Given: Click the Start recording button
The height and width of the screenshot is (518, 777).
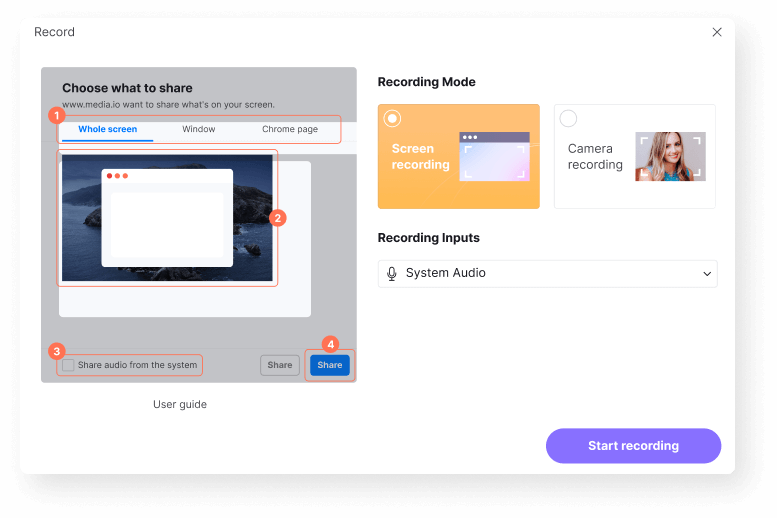Looking at the screenshot, I should (x=633, y=446).
